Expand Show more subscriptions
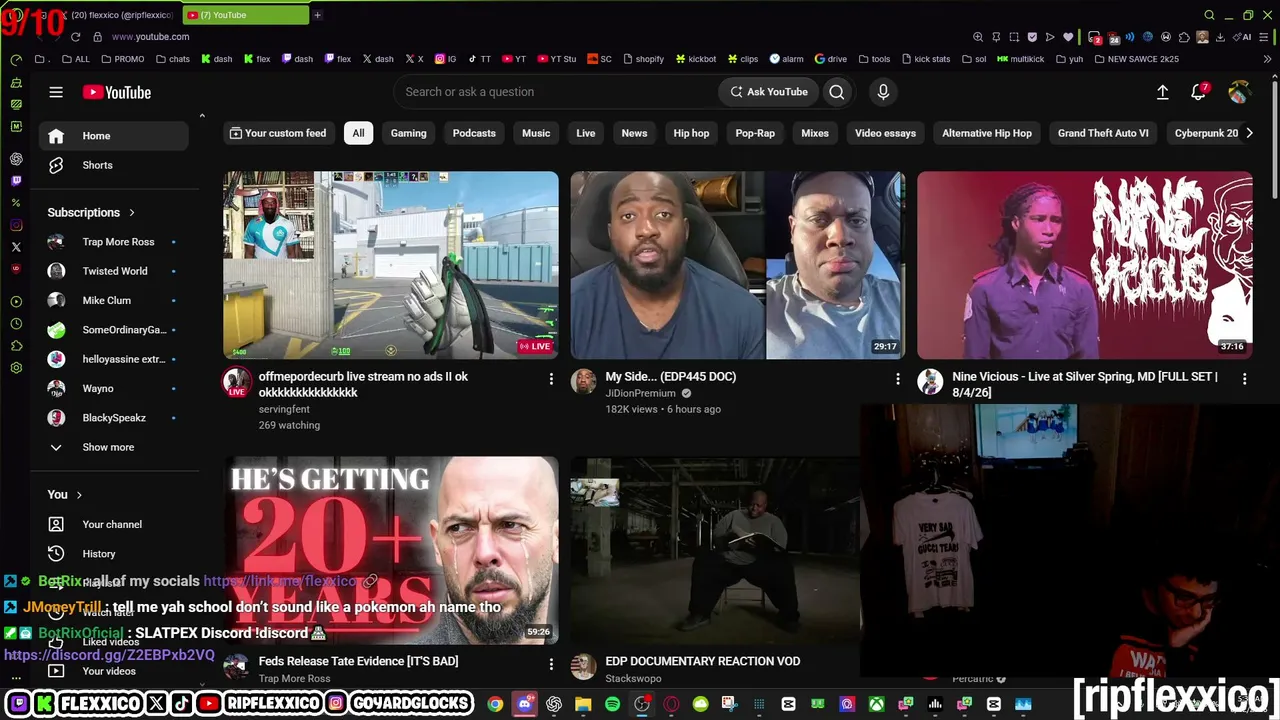 point(113,447)
